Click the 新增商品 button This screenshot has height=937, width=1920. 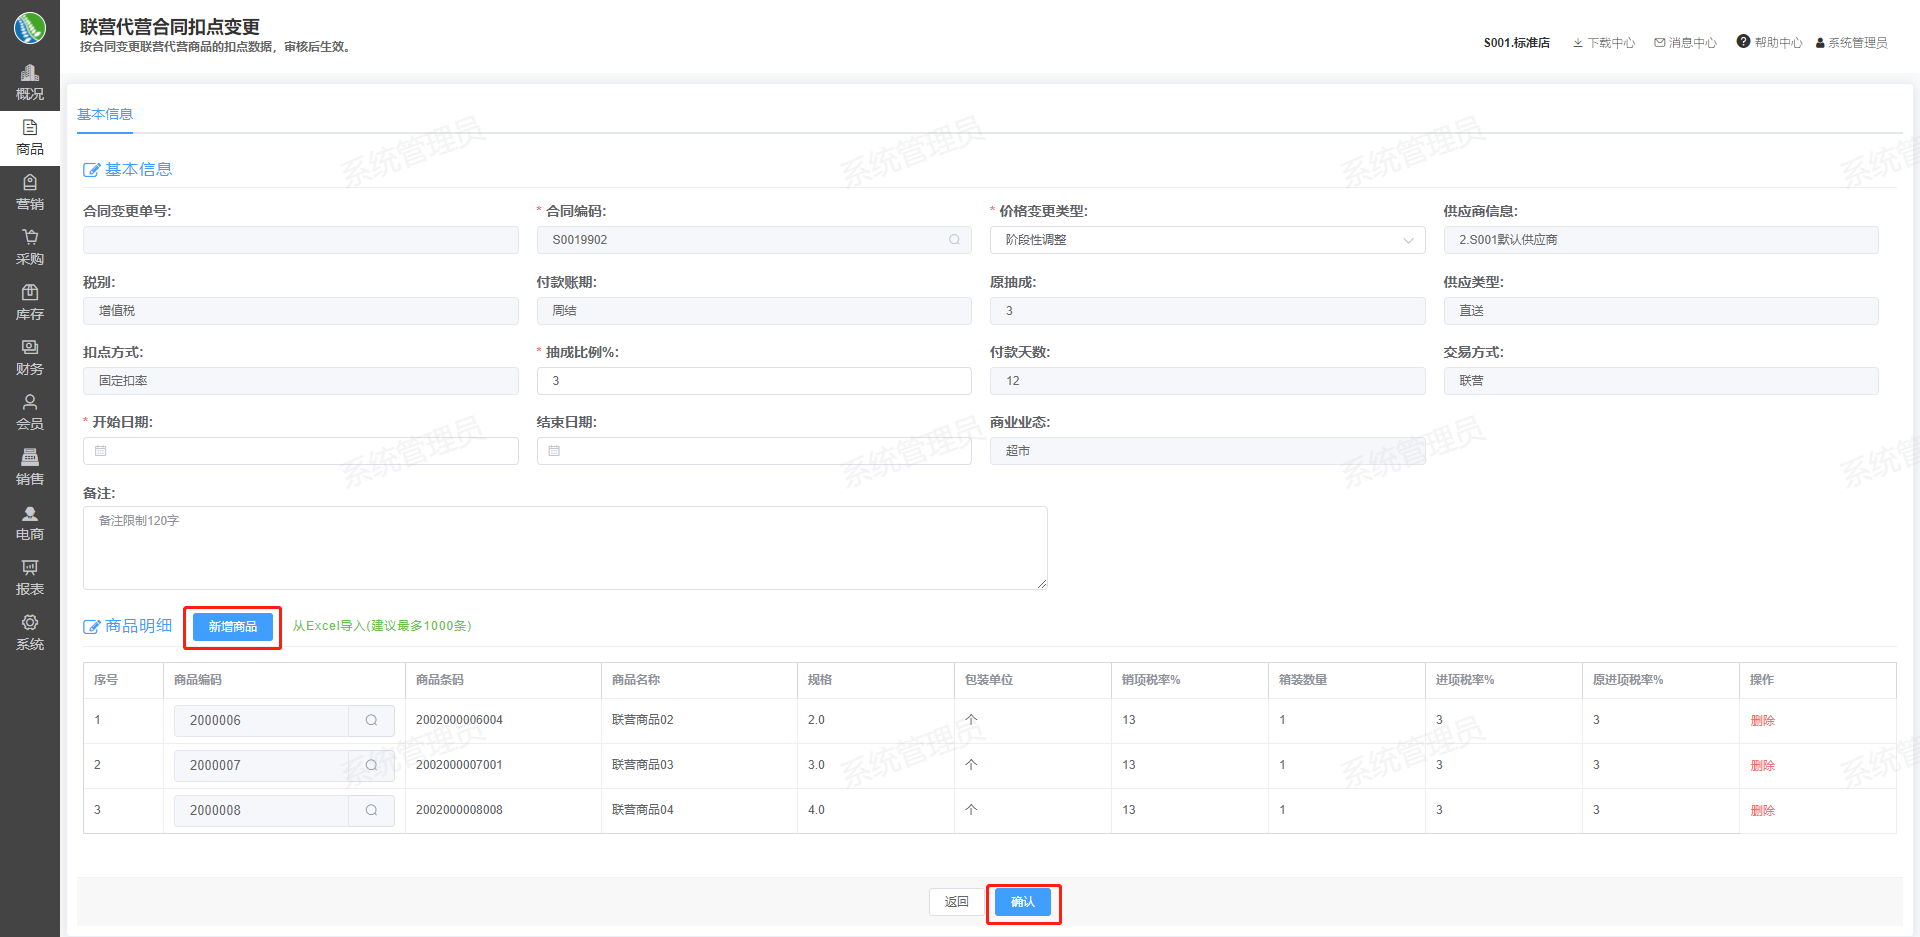(x=233, y=626)
